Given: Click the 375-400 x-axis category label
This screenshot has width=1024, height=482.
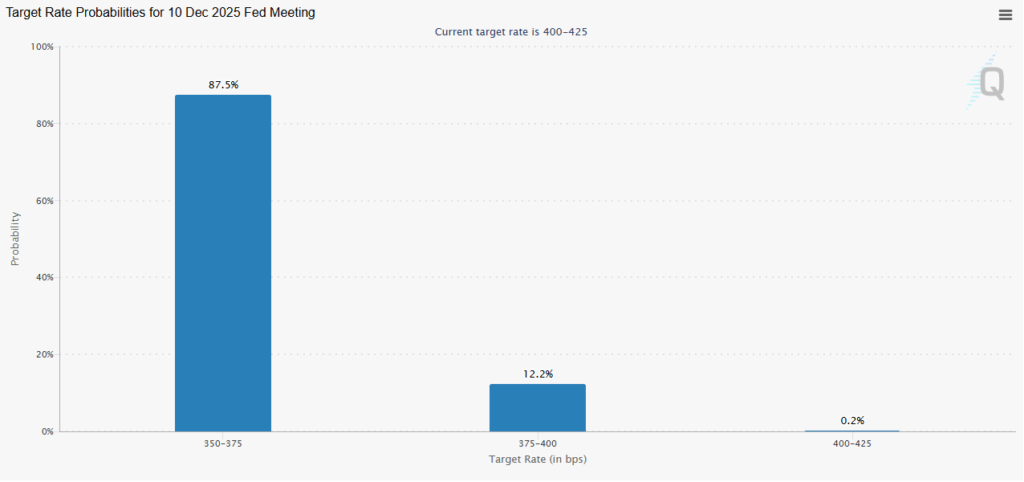Looking at the screenshot, I should tap(537, 443).
